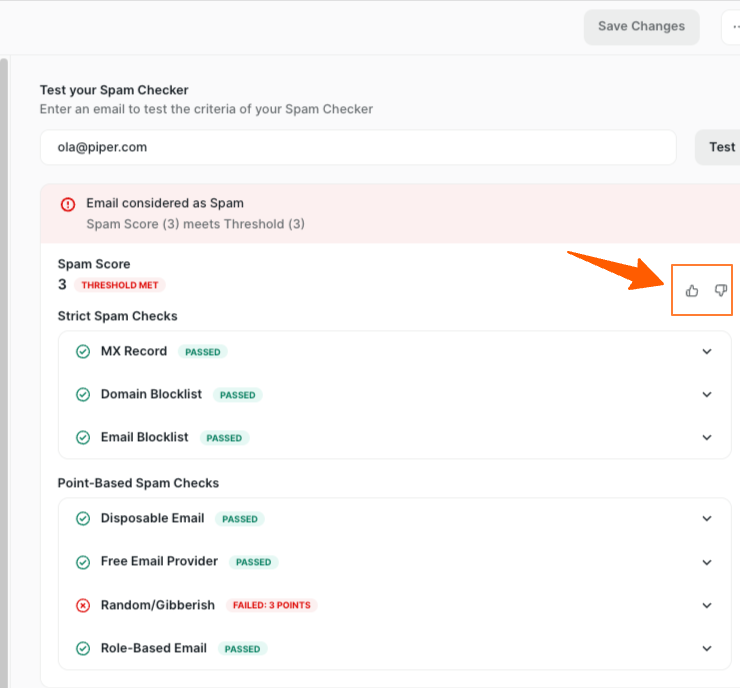Expand the Disposable Email row chevron
Image resolution: width=740 pixels, height=688 pixels.
click(707, 519)
